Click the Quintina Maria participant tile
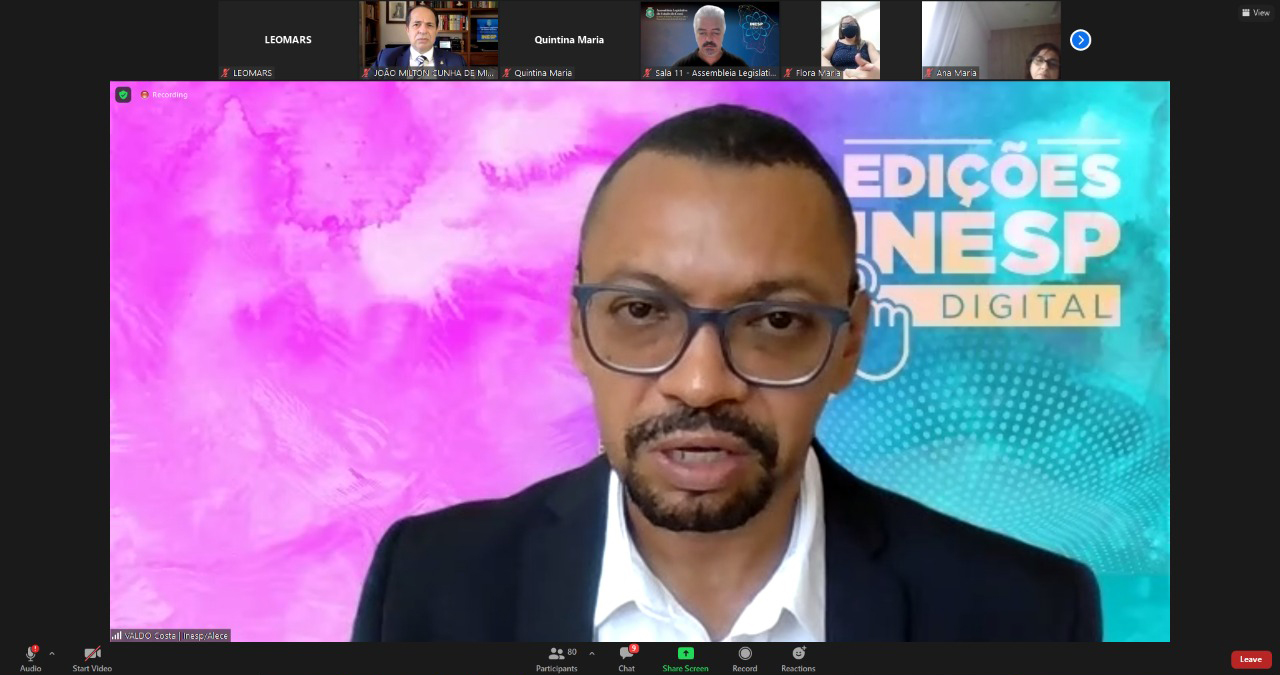This screenshot has height=675, width=1280. (x=569, y=40)
